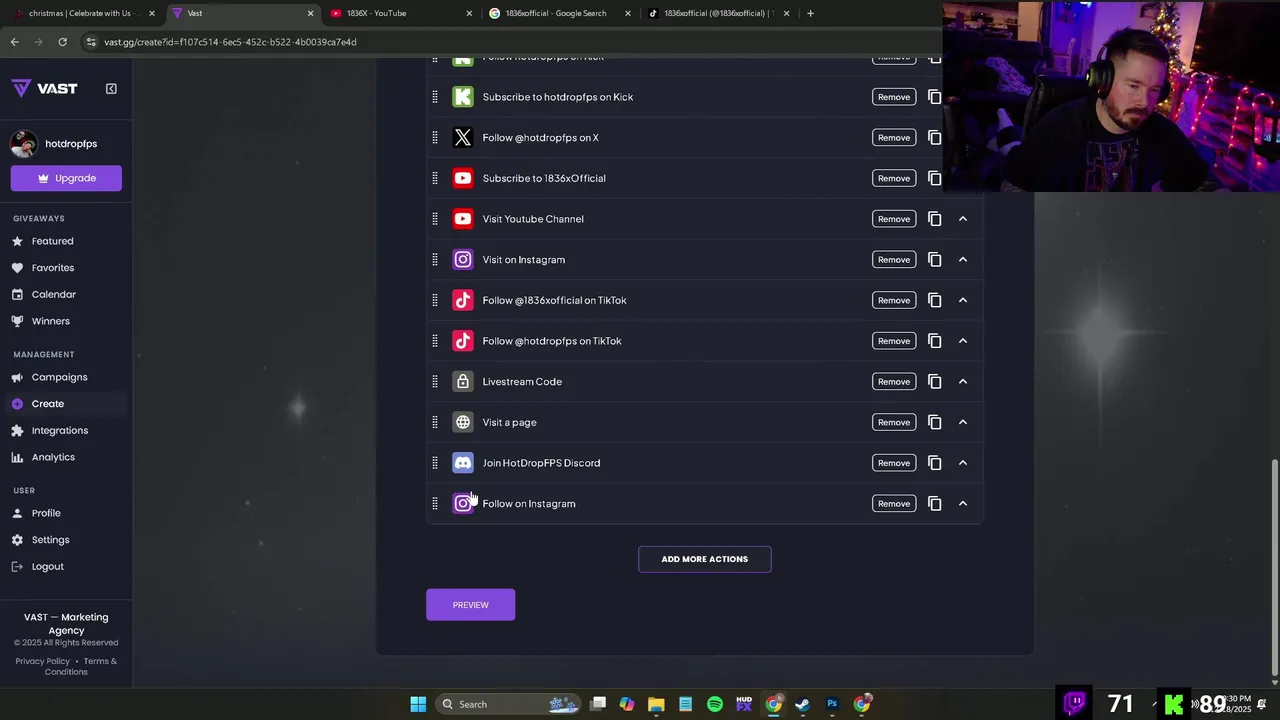This screenshot has height=720, width=1280.
Task: Click ADD MORE ACTIONS button
Action: coord(704,559)
